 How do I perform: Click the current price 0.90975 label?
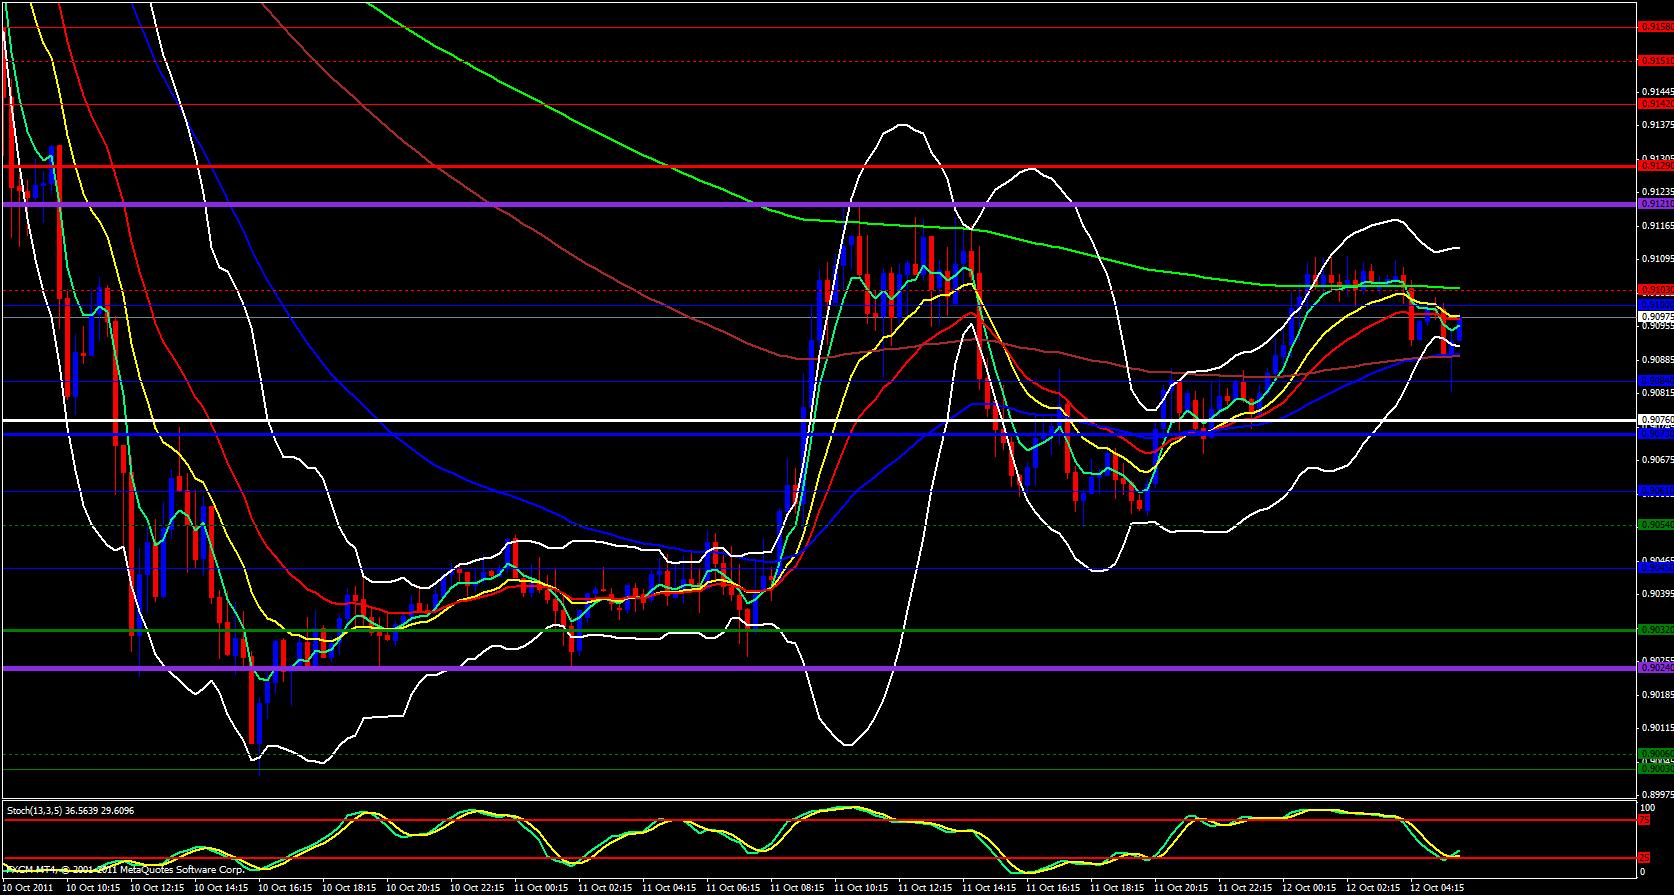coord(1655,316)
